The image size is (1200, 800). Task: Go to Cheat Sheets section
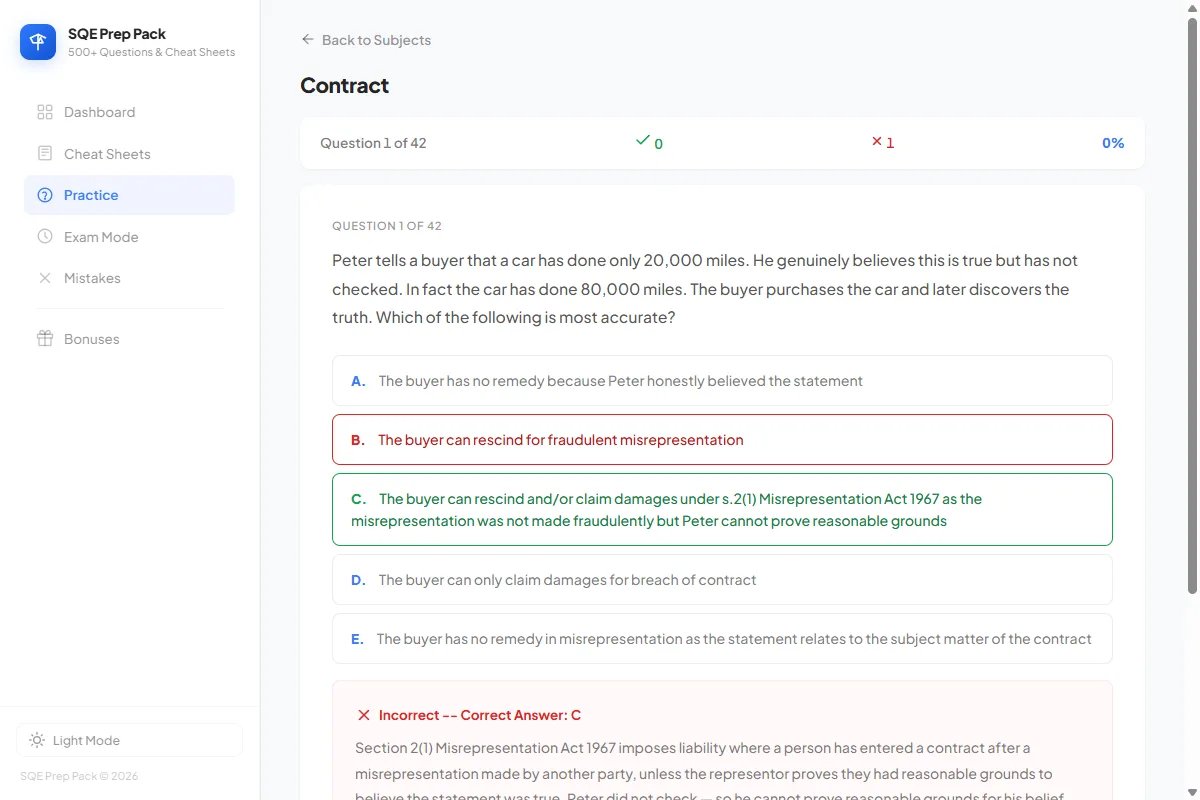point(129,154)
